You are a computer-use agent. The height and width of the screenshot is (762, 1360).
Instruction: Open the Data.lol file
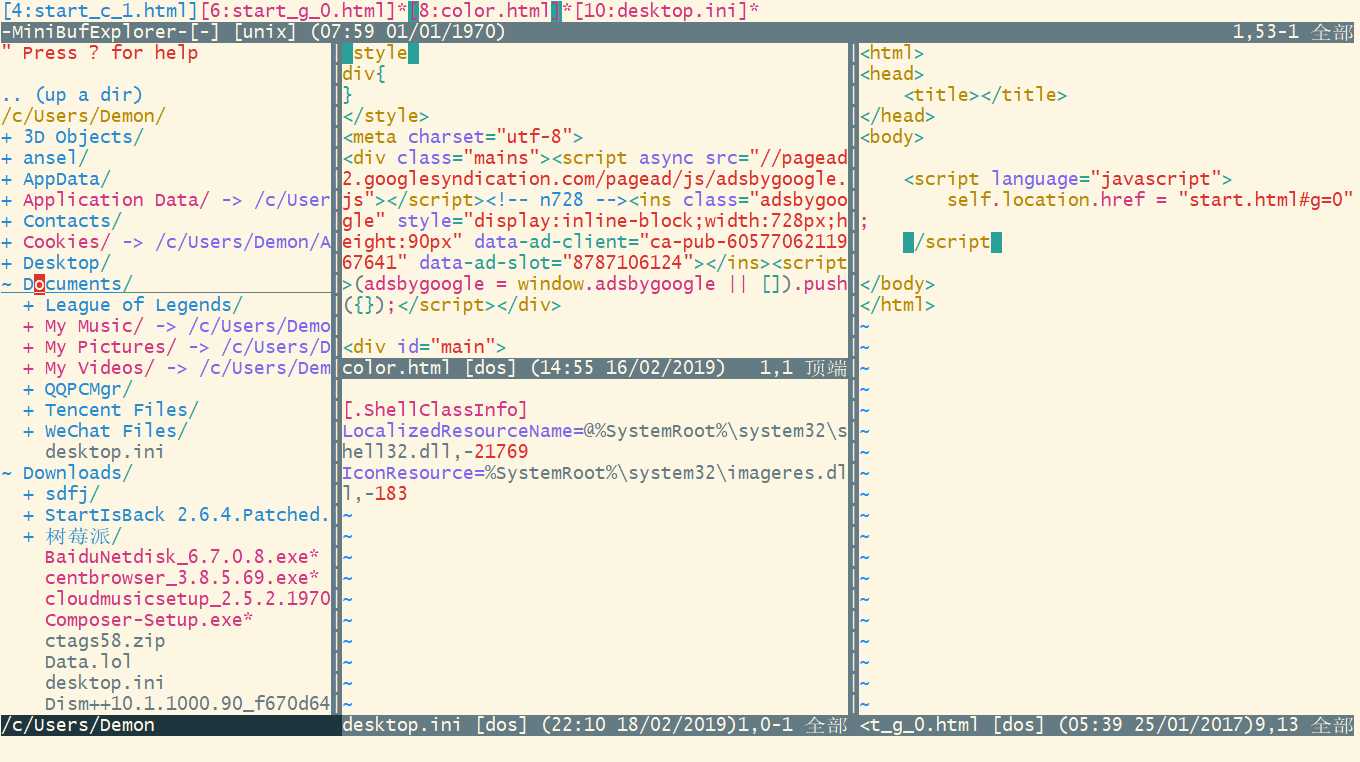88,662
